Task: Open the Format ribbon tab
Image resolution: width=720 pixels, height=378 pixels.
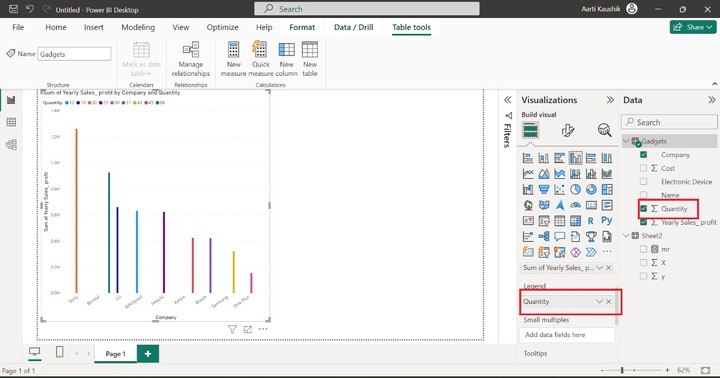Action: (302, 27)
